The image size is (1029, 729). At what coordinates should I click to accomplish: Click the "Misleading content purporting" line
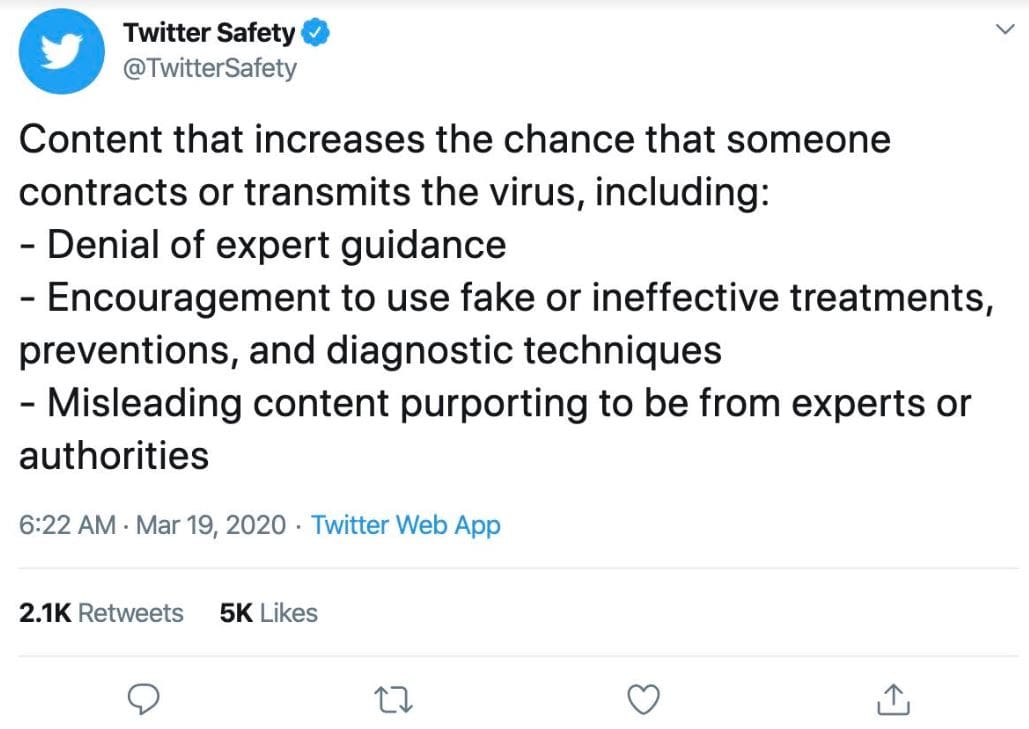pyautogui.click(x=495, y=404)
